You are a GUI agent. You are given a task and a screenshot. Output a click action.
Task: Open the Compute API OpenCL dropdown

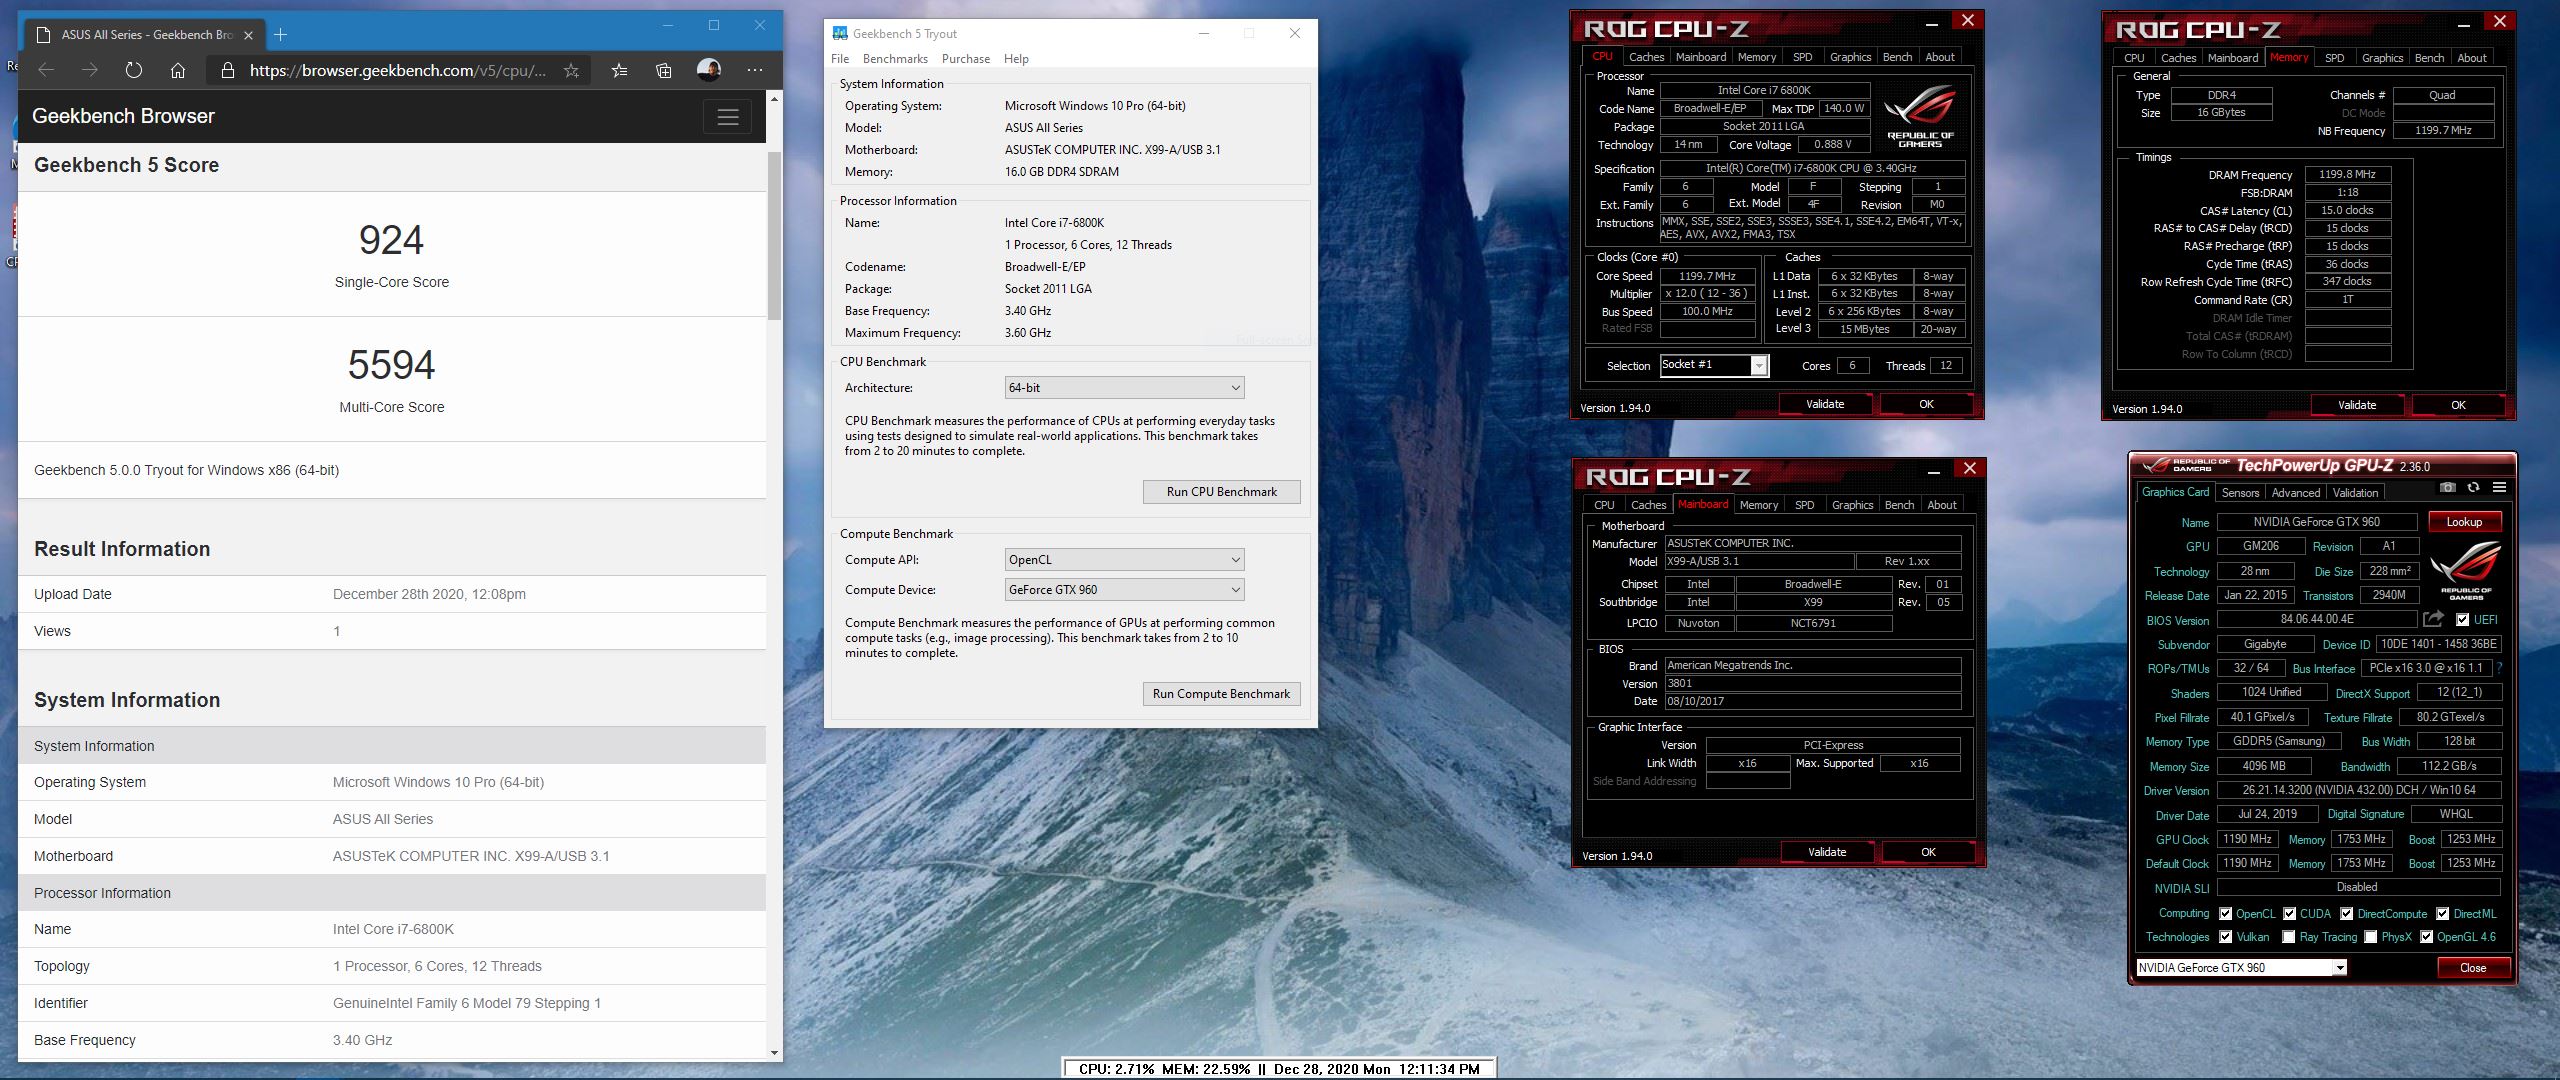pos(1124,560)
